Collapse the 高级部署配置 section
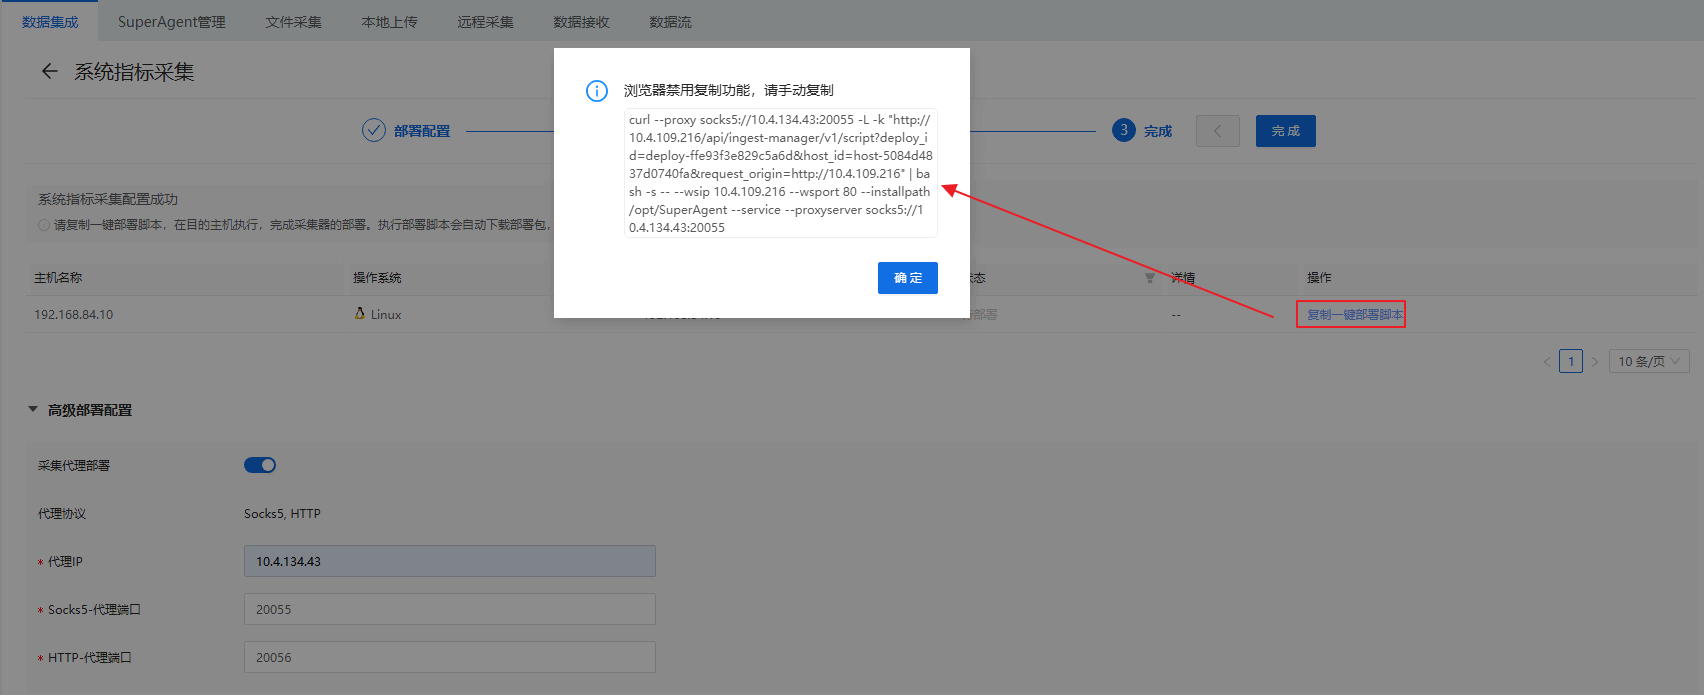Image resolution: width=1704 pixels, height=695 pixels. (33, 409)
